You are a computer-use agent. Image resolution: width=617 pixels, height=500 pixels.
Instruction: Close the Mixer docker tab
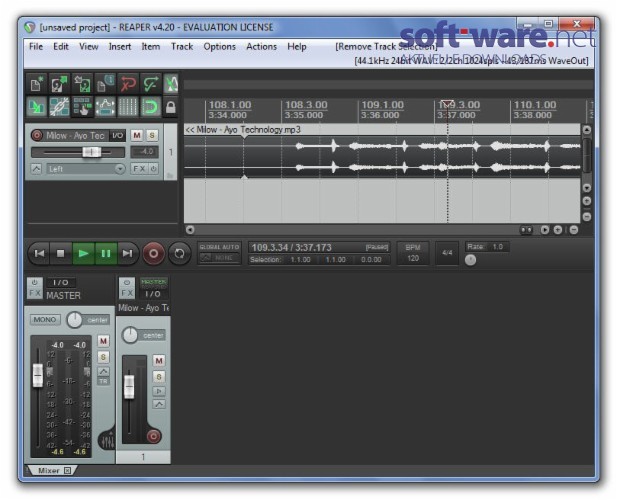67,470
